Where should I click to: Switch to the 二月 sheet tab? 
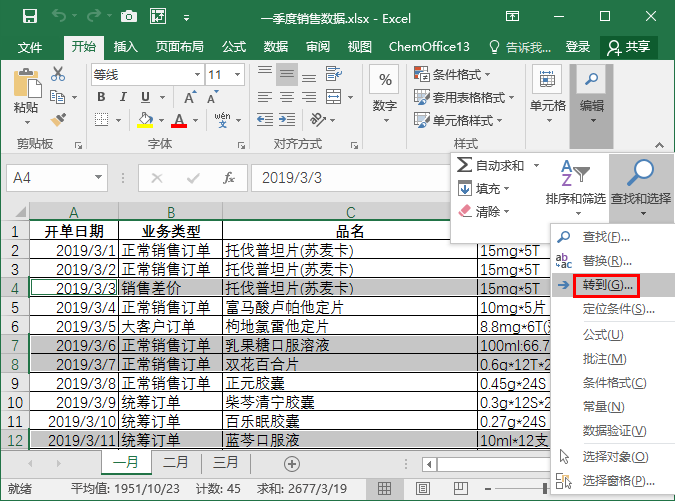click(176, 463)
